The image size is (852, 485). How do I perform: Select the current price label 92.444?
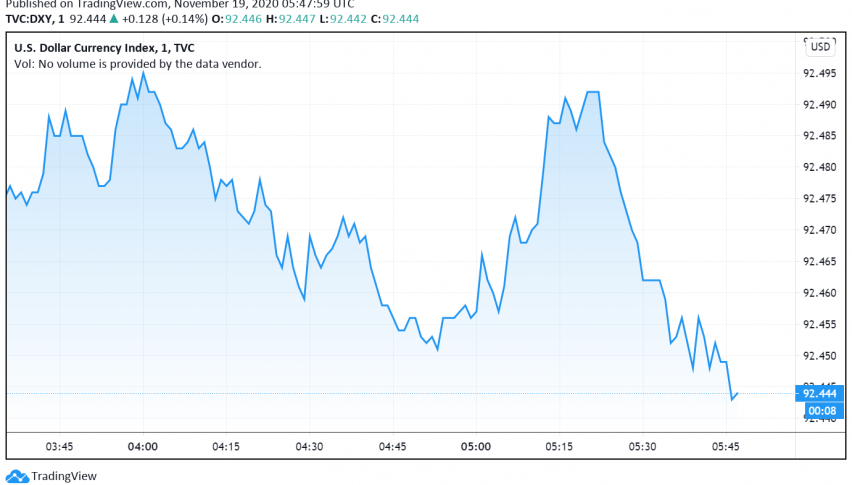(x=819, y=393)
